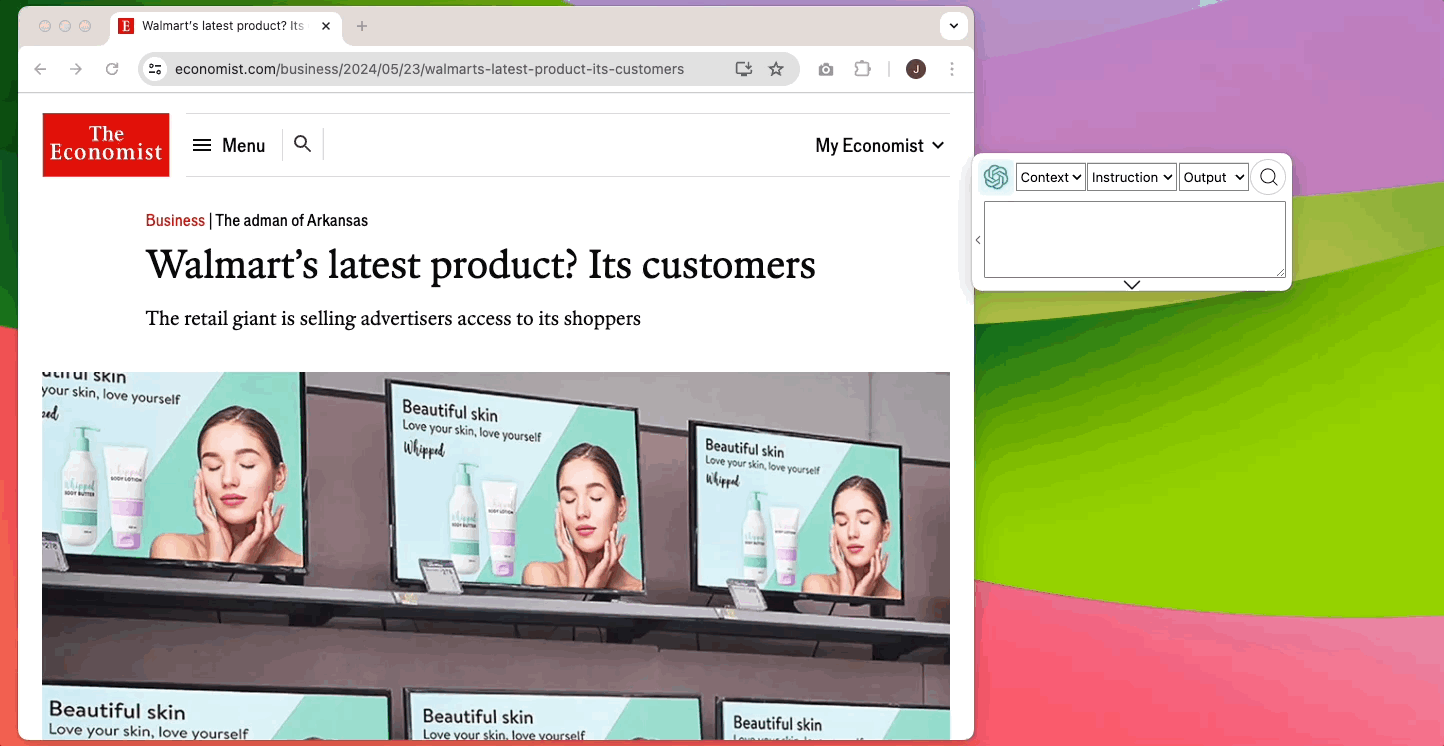Click the install app icon in address bar

[743, 69]
